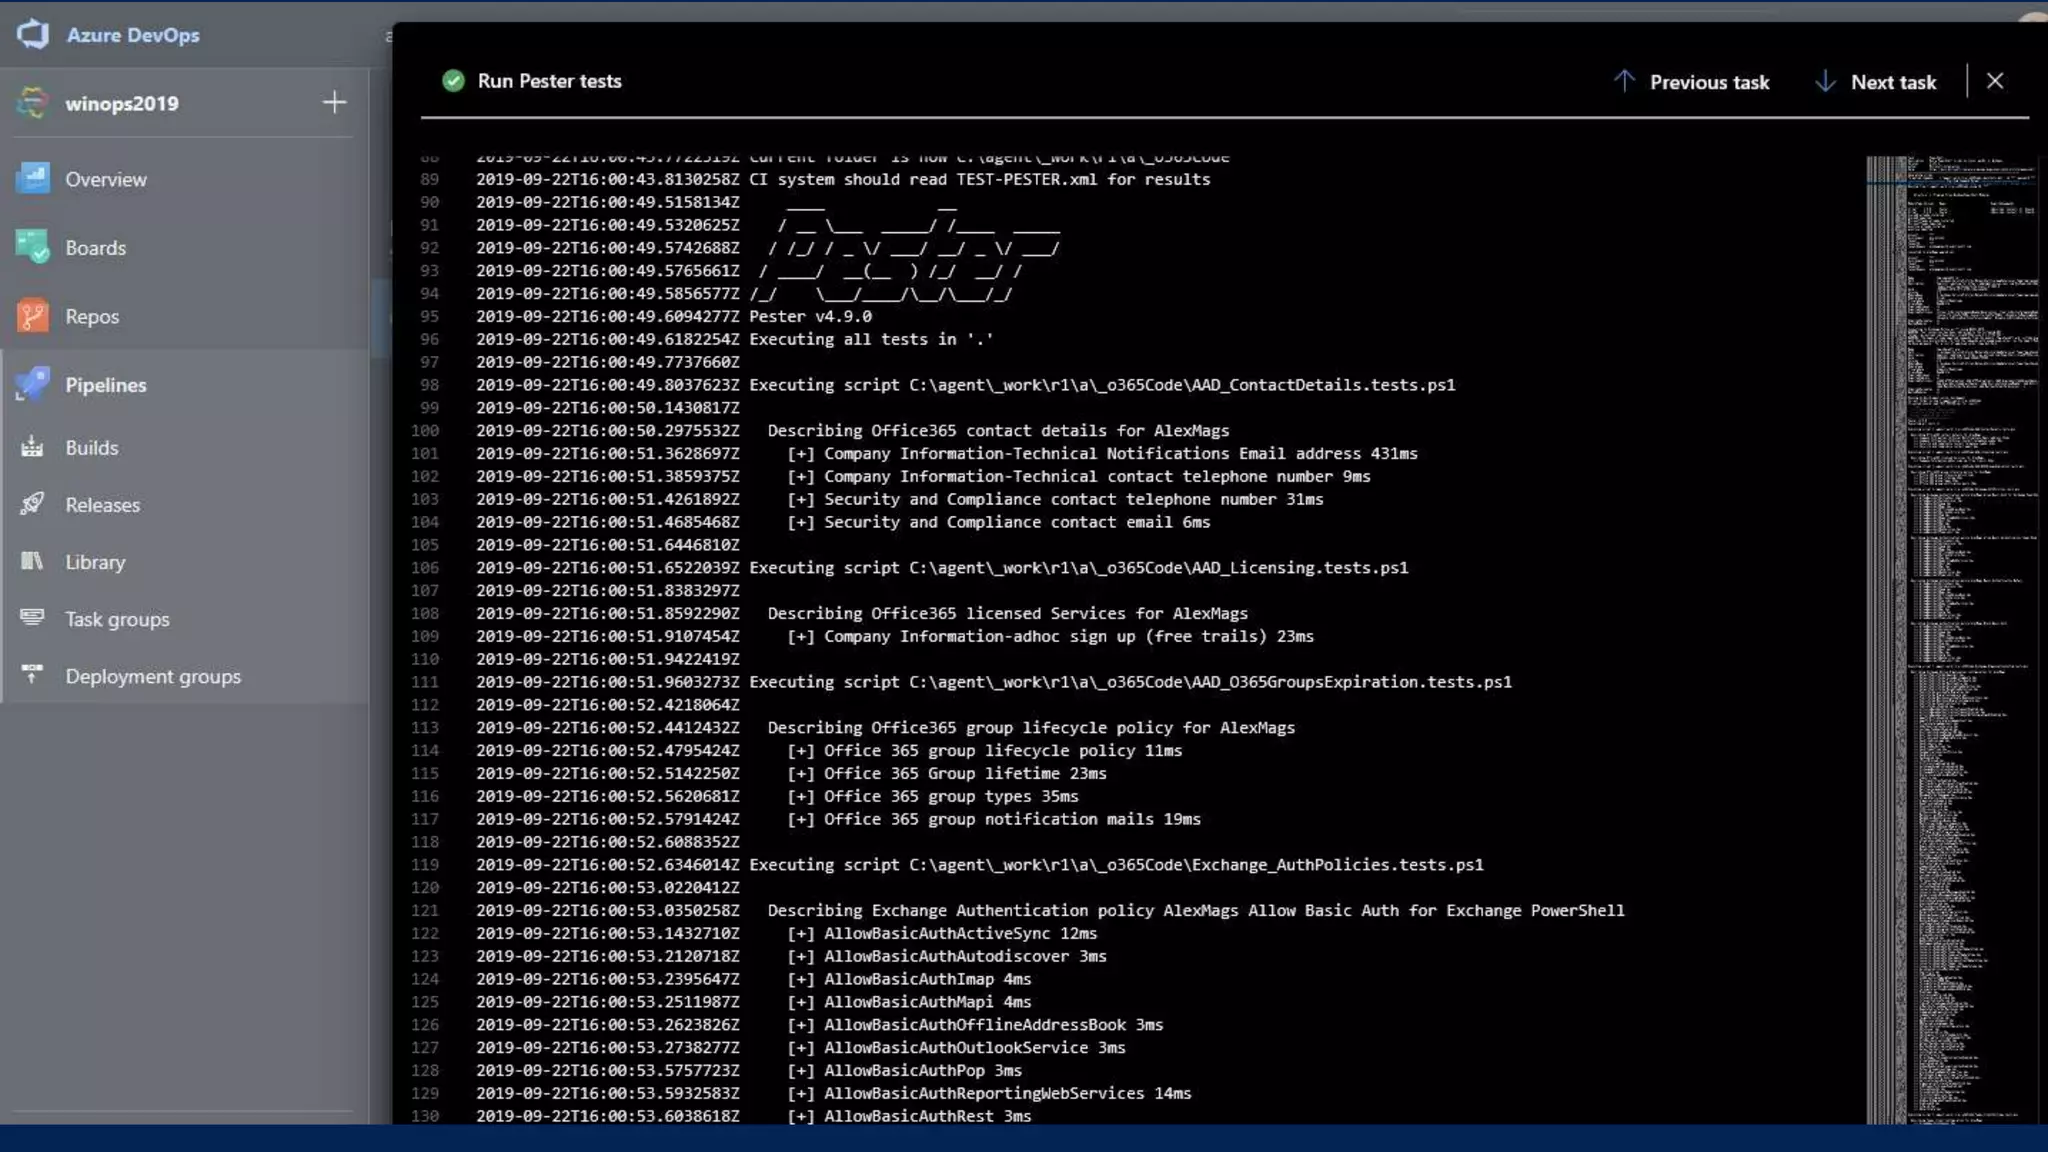The width and height of the screenshot is (2048, 1152).
Task: Open the Releases rocket icon
Action: [x=33, y=504]
